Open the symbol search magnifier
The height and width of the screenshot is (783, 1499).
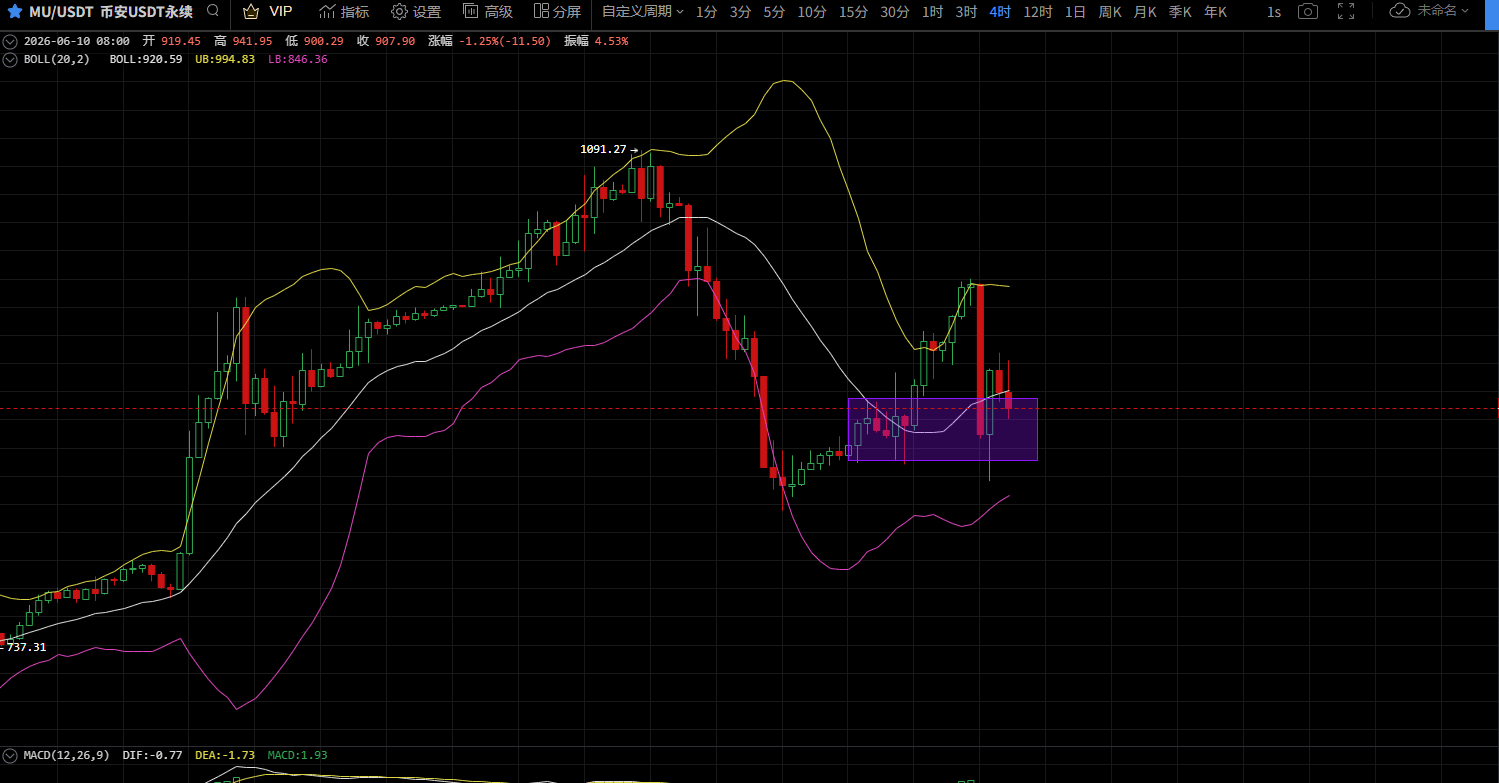213,11
